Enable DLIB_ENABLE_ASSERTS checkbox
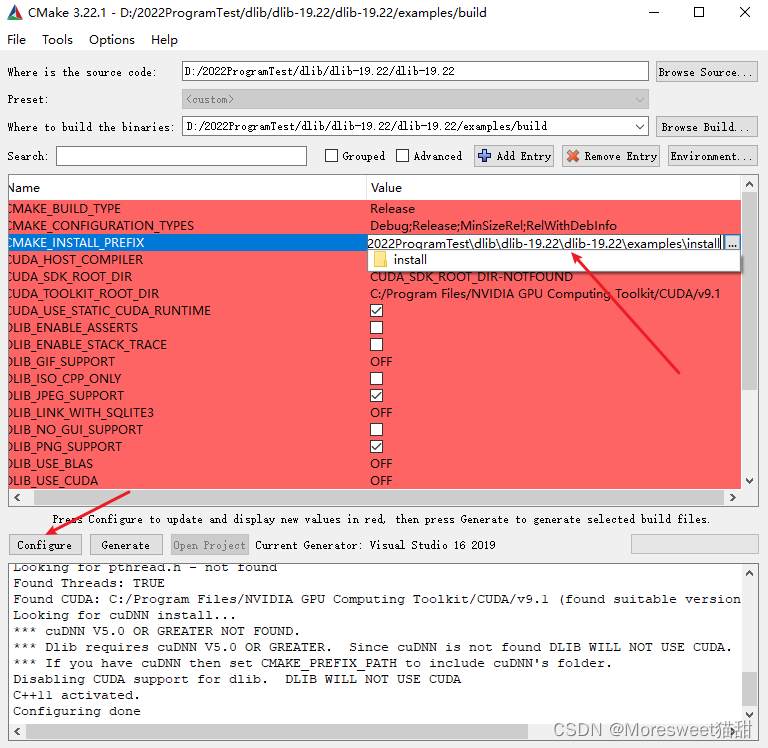This screenshot has width=768, height=748. pos(377,328)
